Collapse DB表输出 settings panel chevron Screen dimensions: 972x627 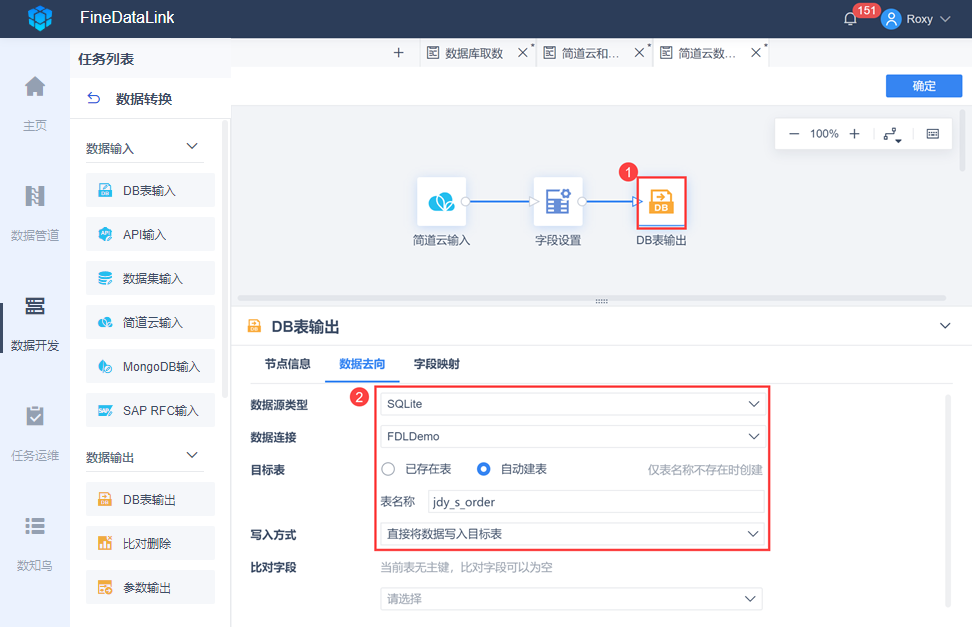(x=945, y=326)
